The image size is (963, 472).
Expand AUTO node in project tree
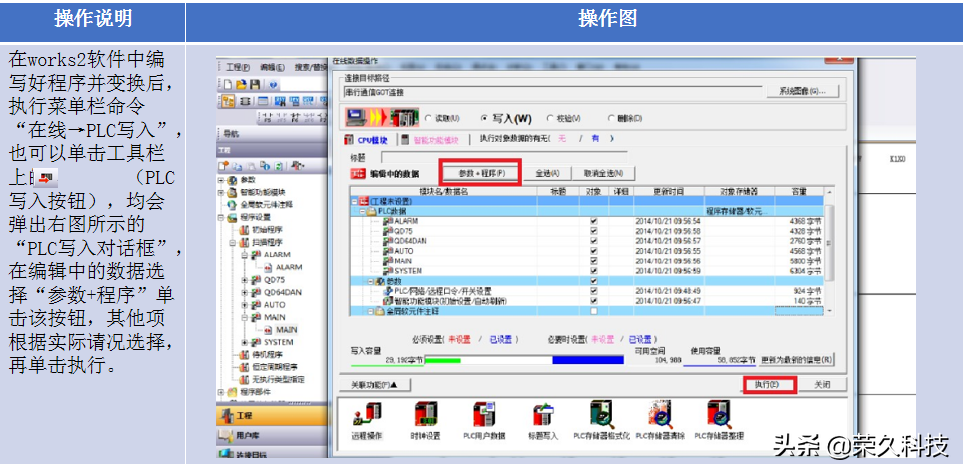point(246,304)
